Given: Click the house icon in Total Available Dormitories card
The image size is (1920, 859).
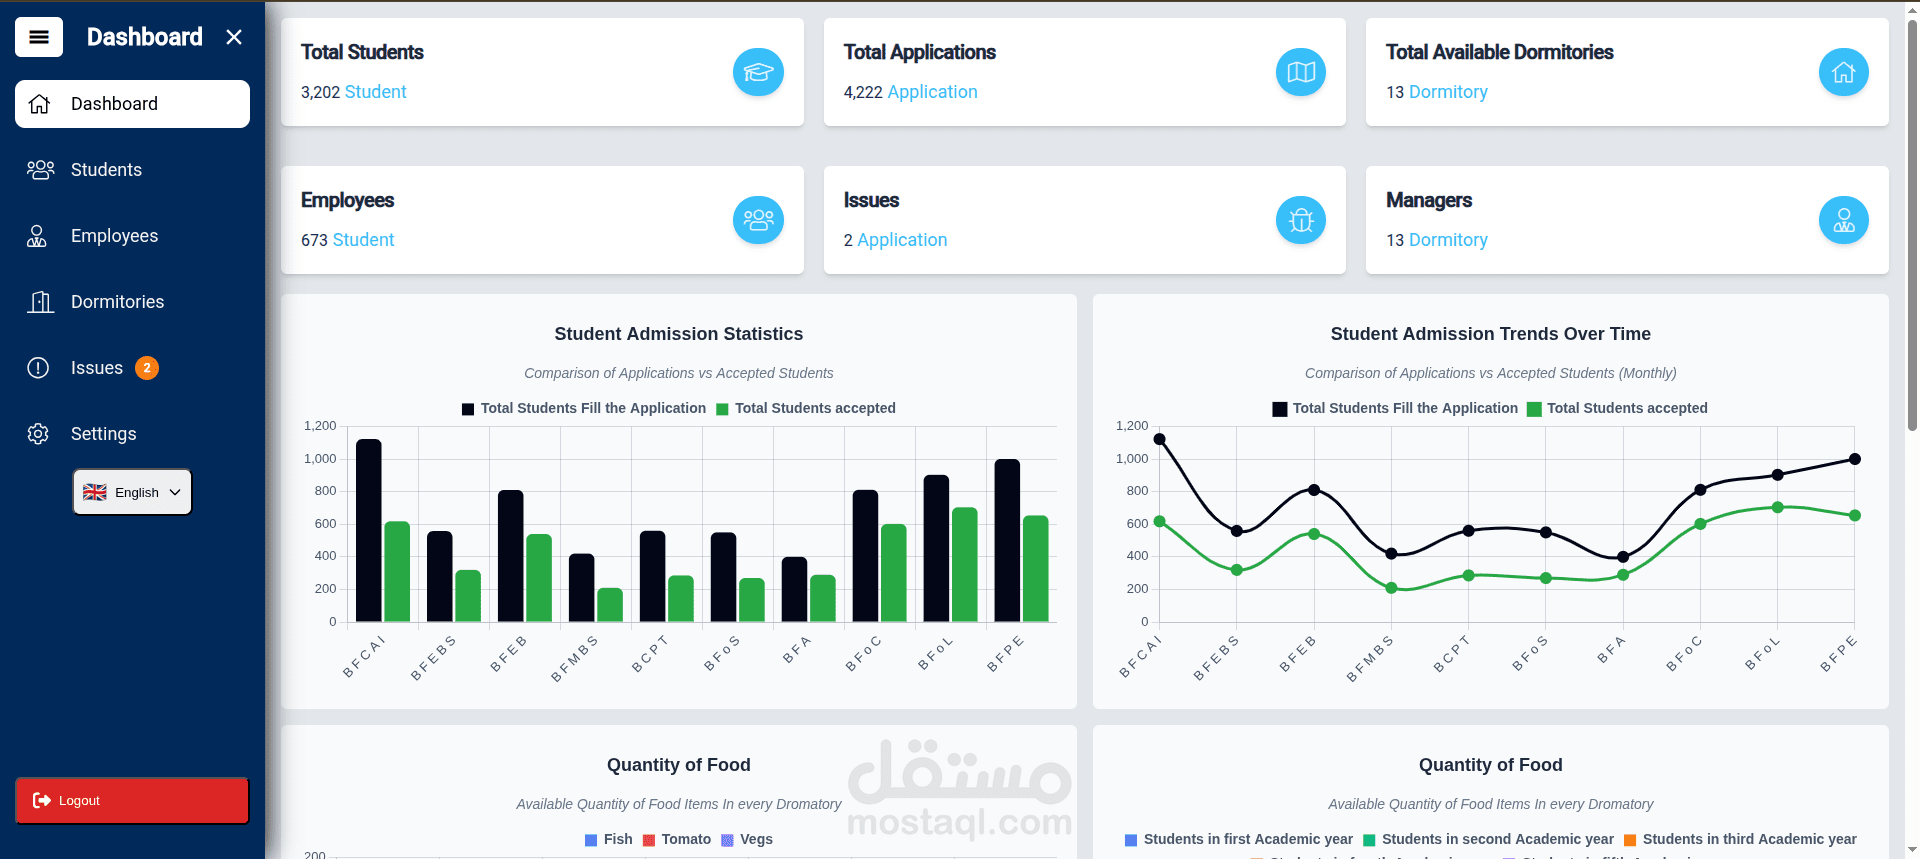Looking at the screenshot, I should 1844,72.
